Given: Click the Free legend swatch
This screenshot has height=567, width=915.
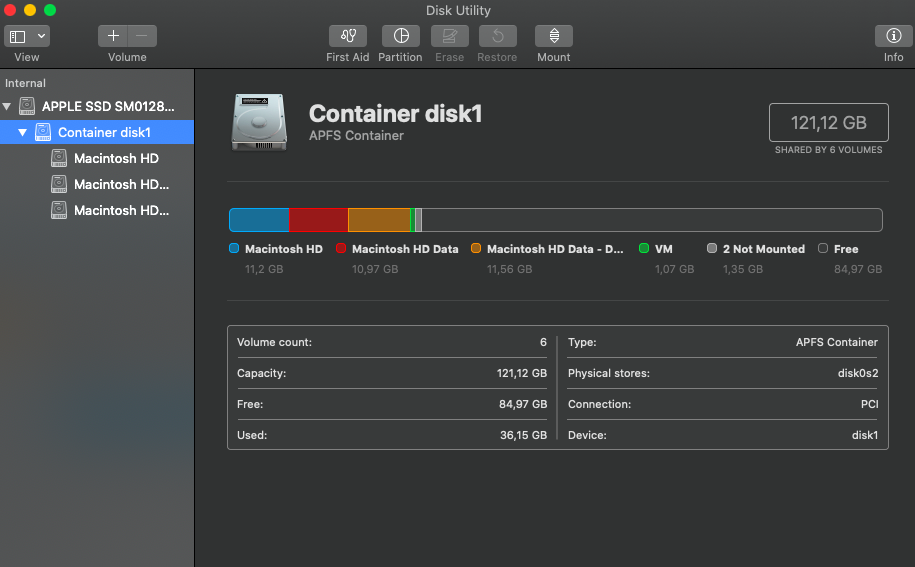Looking at the screenshot, I should pos(823,248).
